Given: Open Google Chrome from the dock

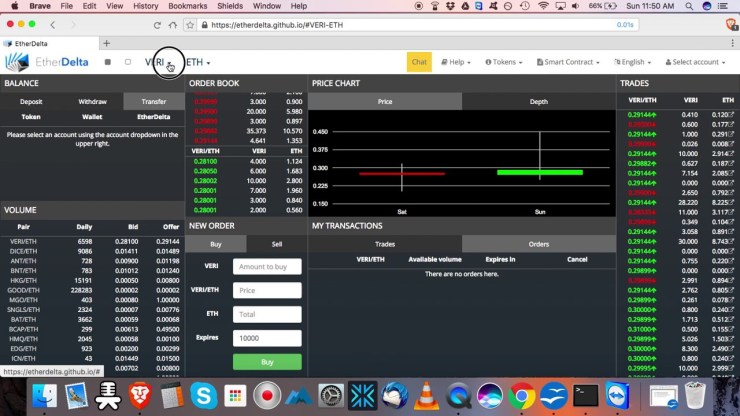Looking at the screenshot, I should [519, 396].
